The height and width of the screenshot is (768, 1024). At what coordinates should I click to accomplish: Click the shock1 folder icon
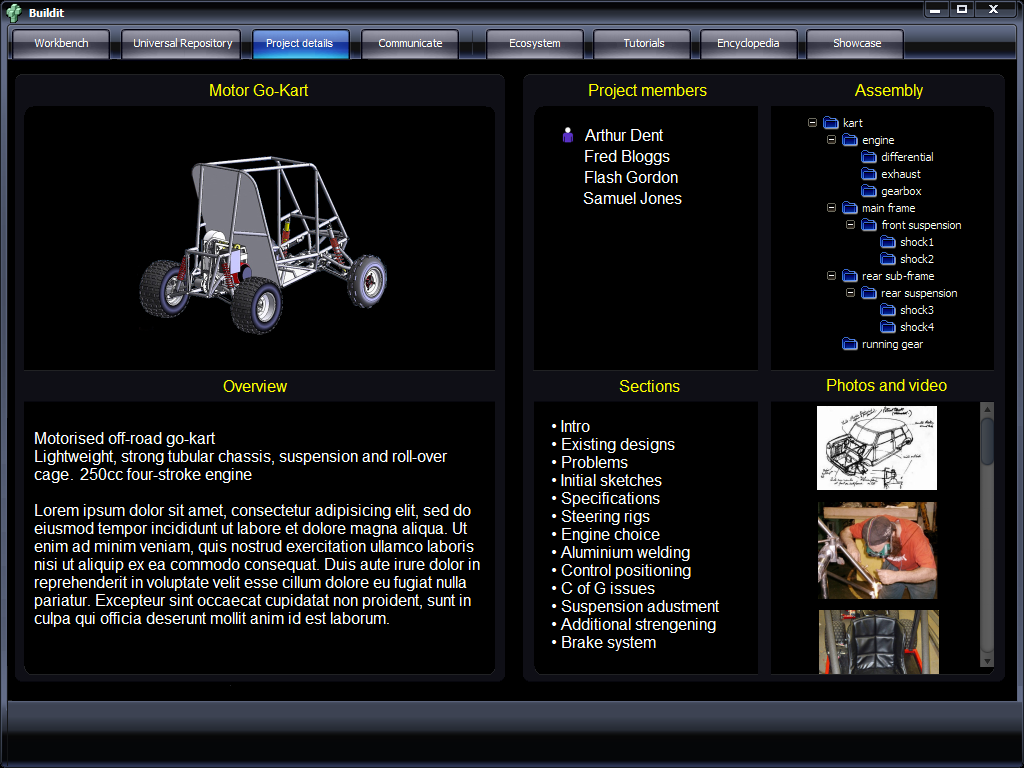887,242
